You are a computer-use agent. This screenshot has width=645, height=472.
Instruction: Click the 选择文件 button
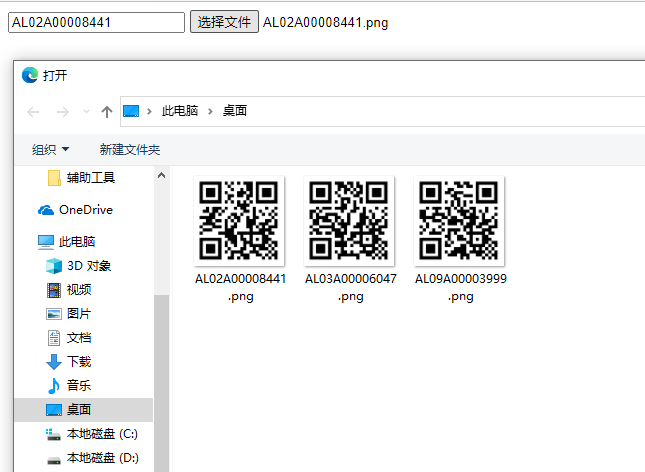224,22
